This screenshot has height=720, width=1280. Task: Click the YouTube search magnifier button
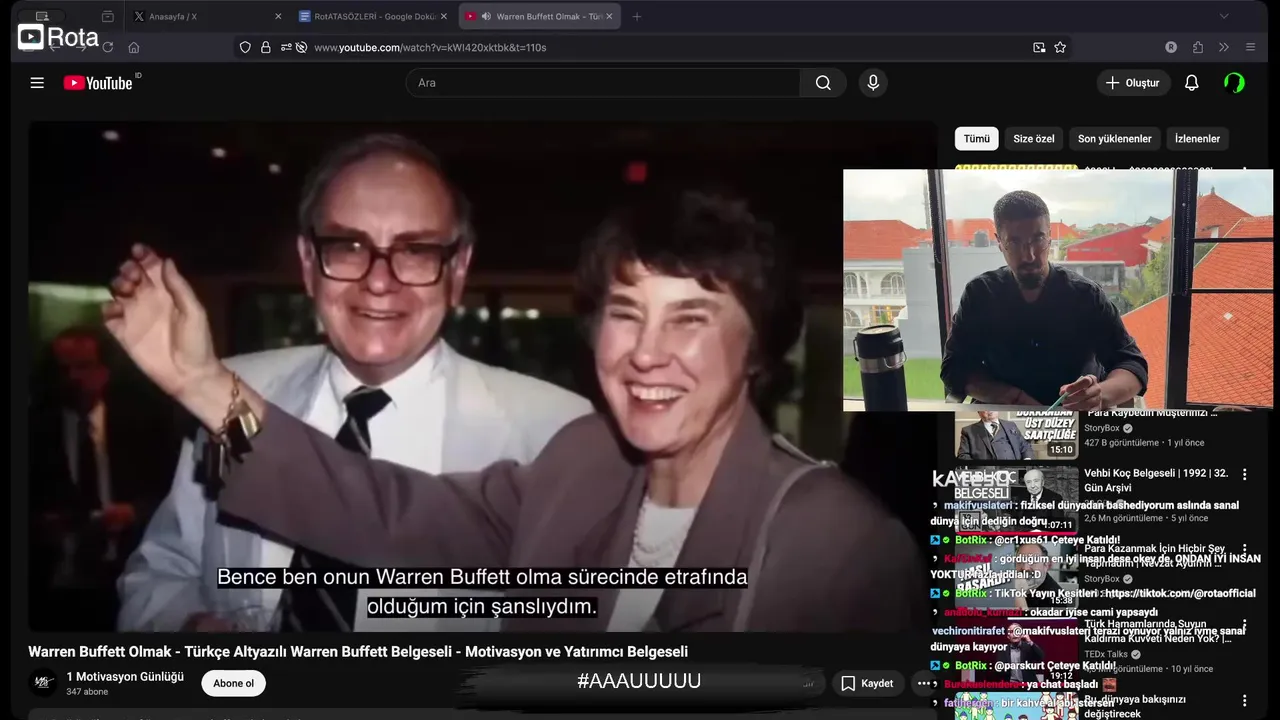click(823, 83)
